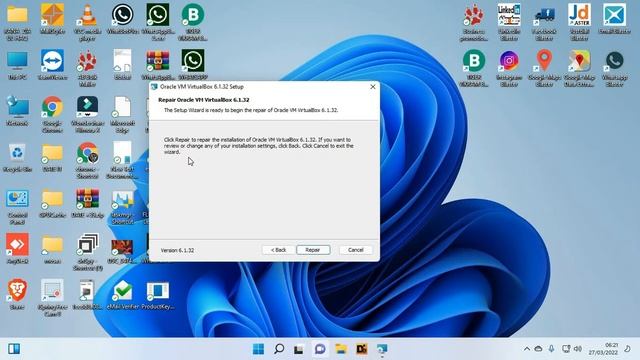Select the Control Panel desktop icon

click(x=17, y=199)
